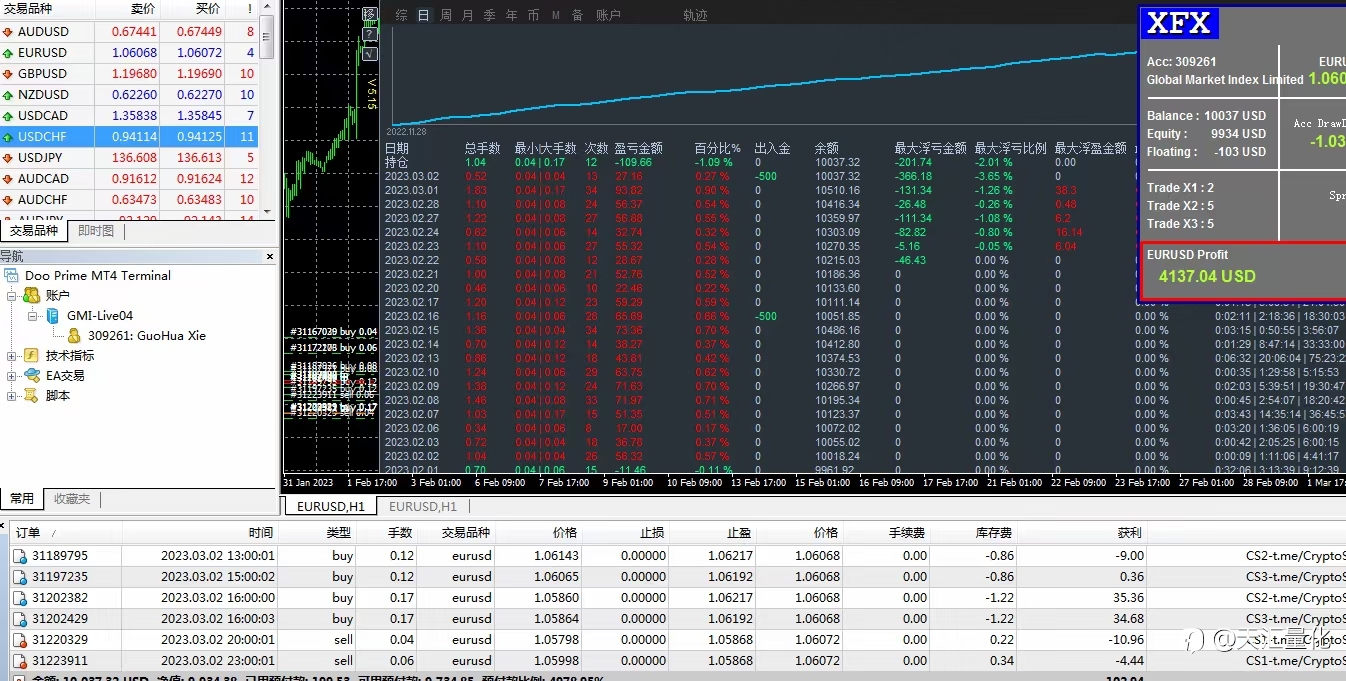The width and height of the screenshot is (1346, 681).
Task: Click the AUDCAD direction arrow icon
Action: [8, 179]
